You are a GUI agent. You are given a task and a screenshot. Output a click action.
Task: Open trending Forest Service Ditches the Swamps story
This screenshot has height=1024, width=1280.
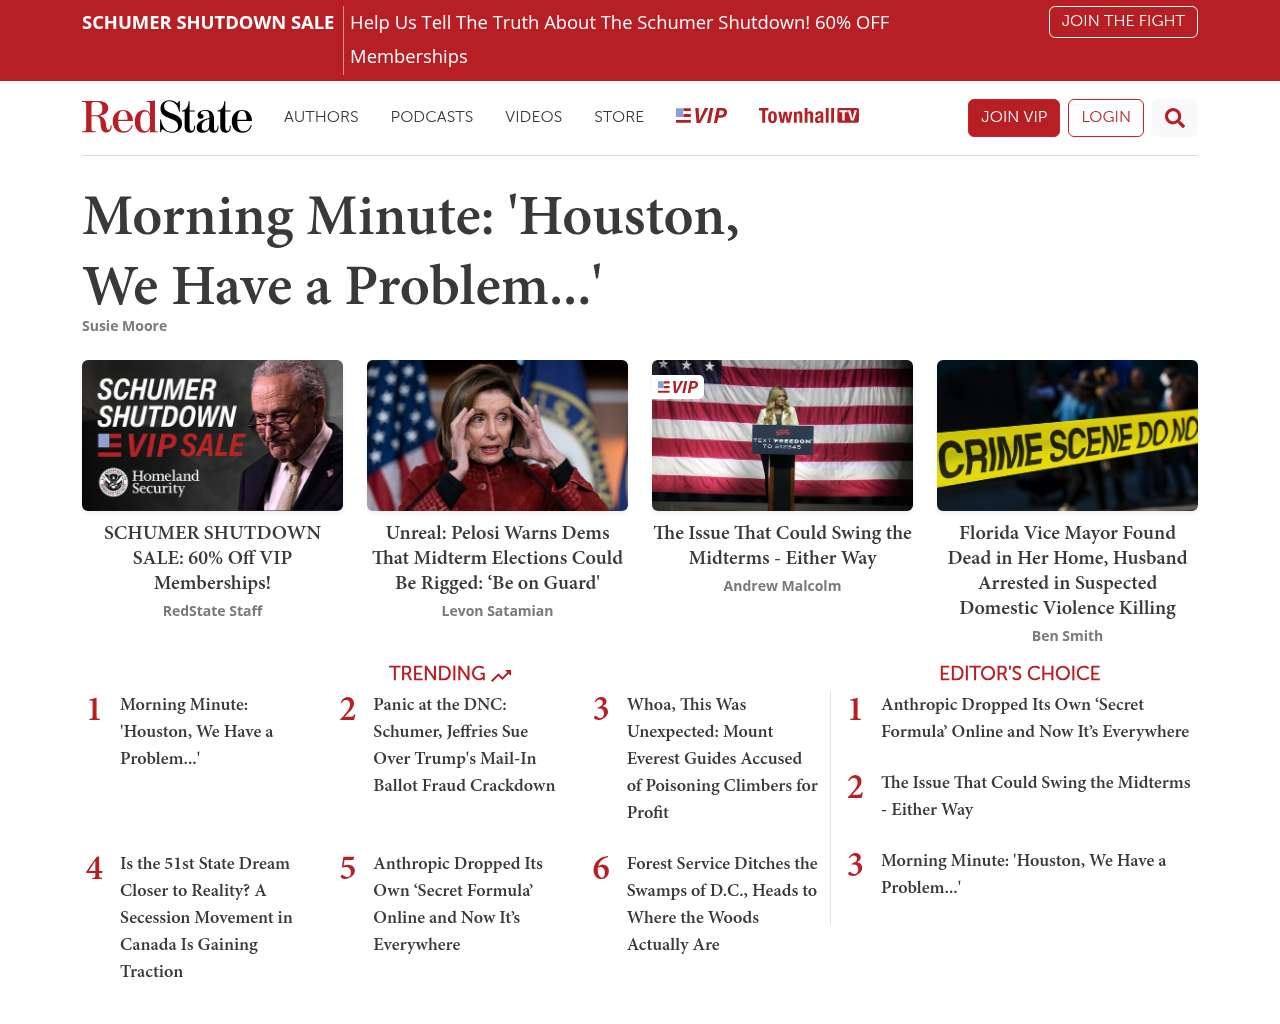[x=721, y=904]
